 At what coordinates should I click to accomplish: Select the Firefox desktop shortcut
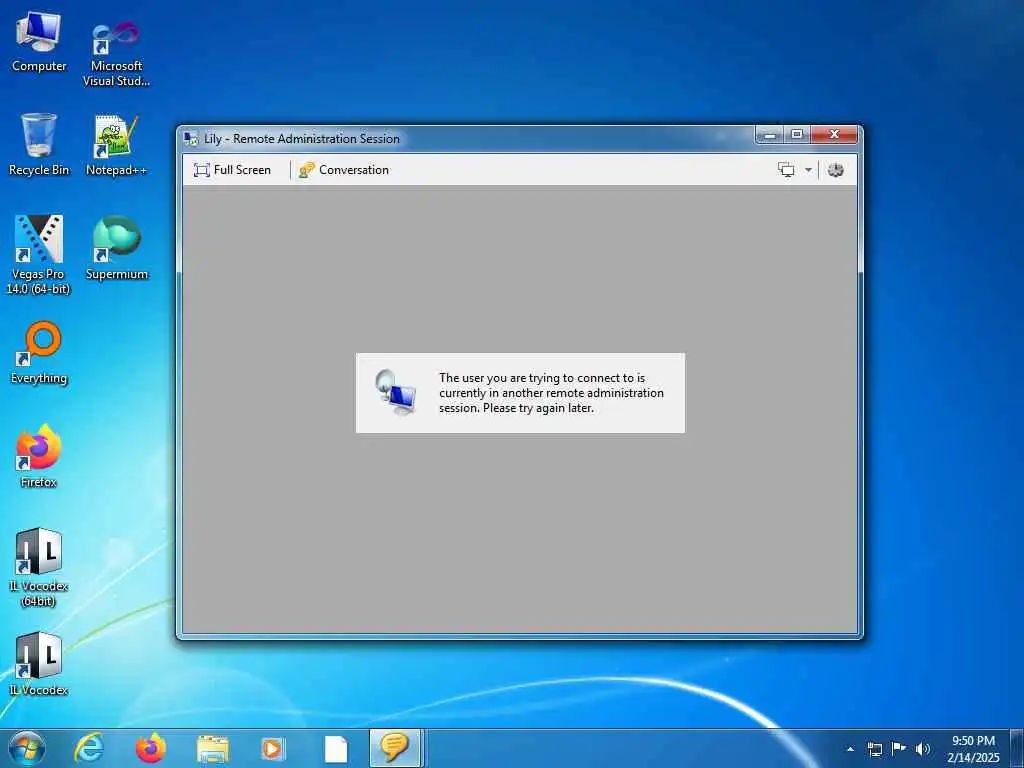39,456
